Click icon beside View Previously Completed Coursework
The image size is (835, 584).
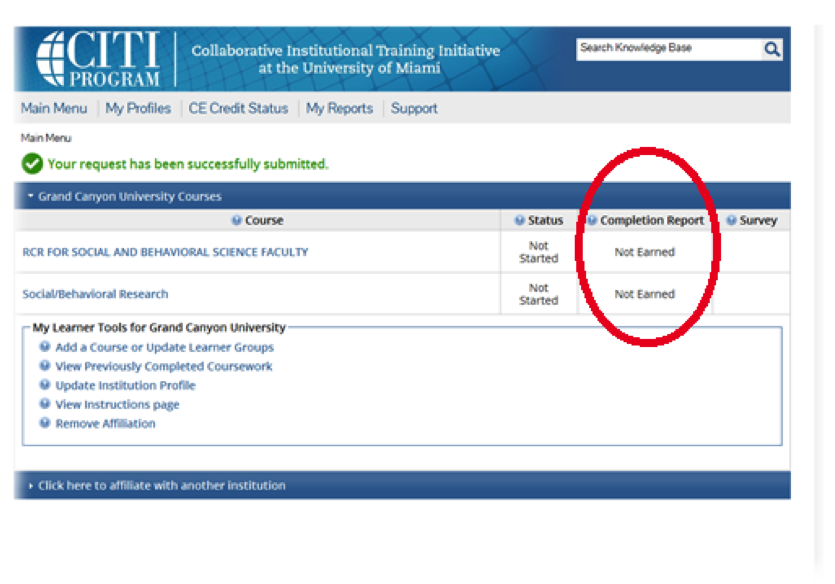(45, 366)
